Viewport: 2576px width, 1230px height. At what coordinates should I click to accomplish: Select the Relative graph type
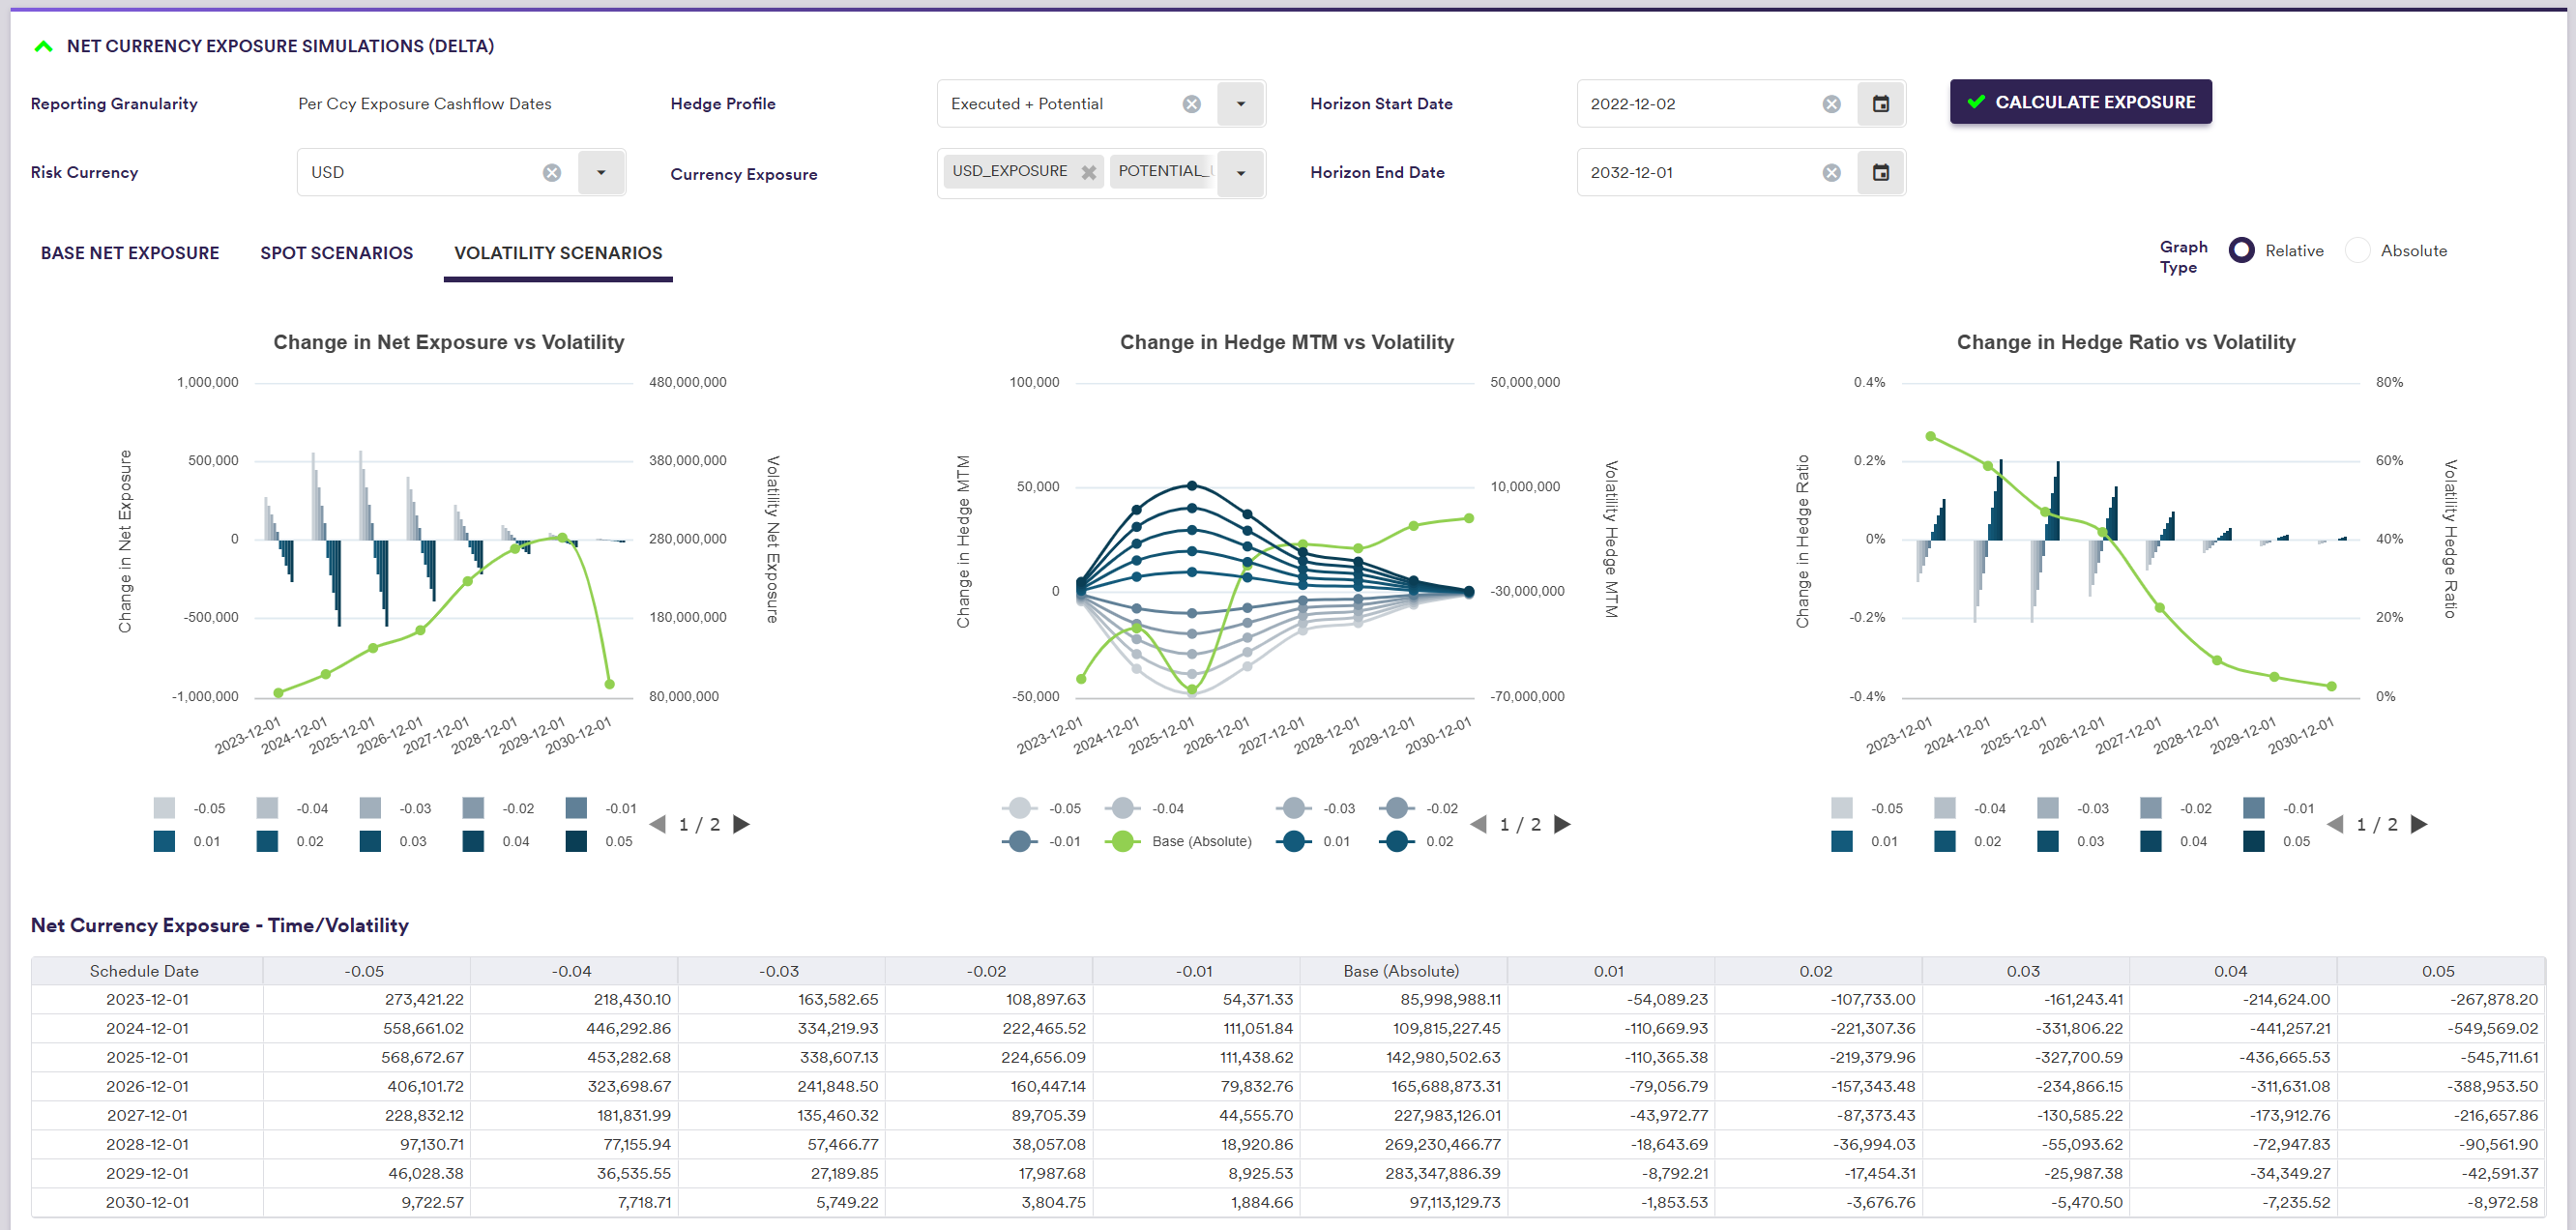point(2241,251)
